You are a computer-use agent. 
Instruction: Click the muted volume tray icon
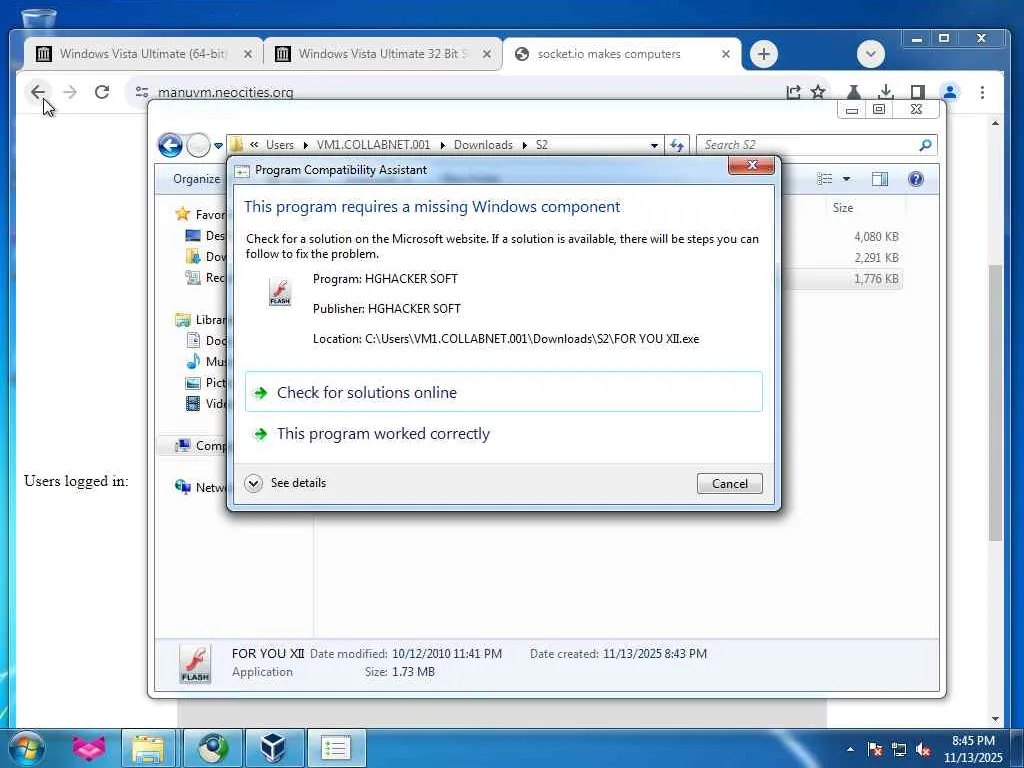923,749
